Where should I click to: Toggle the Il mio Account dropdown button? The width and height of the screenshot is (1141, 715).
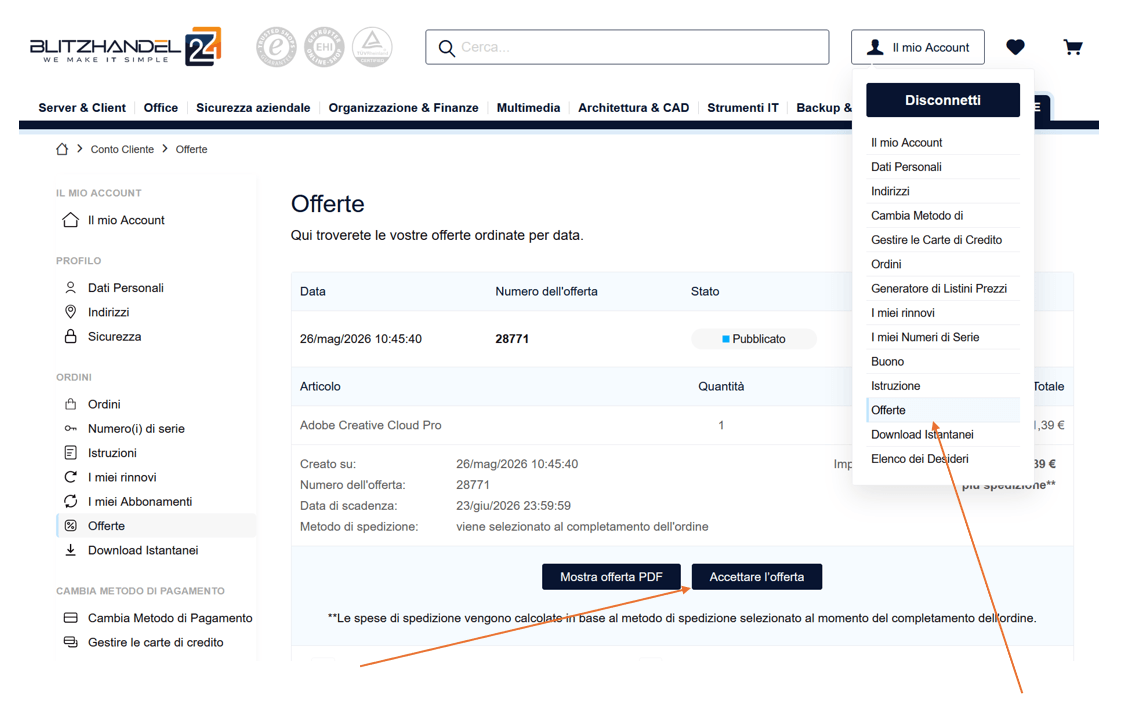click(x=918, y=47)
